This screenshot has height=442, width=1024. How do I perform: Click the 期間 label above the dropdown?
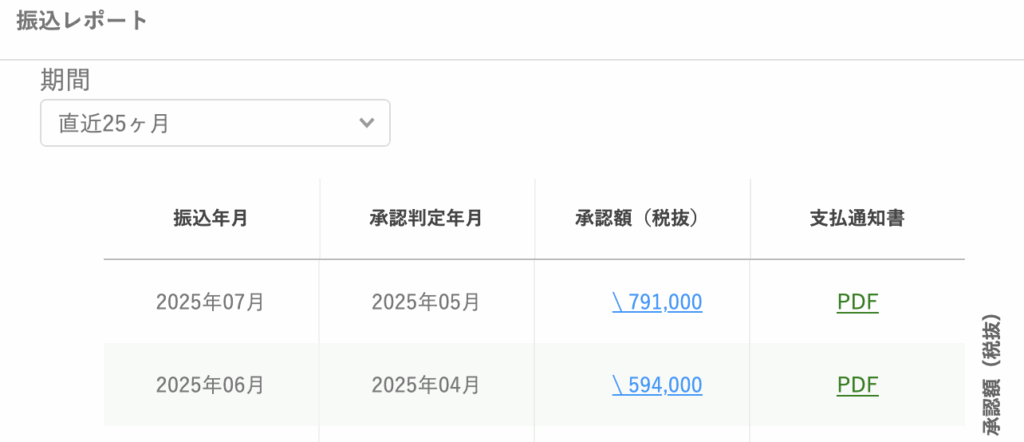(65, 81)
